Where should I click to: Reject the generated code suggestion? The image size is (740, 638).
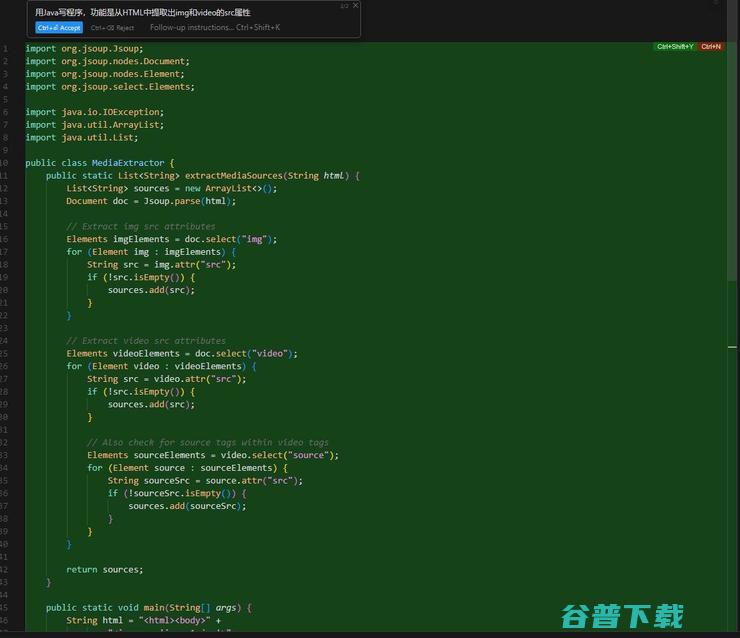[112, 28]
